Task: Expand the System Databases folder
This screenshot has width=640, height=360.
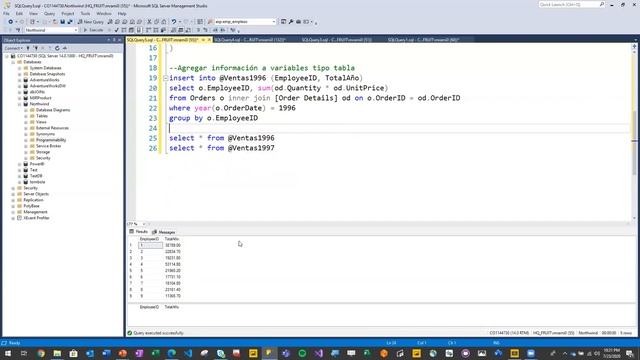Action: point(19,68)
